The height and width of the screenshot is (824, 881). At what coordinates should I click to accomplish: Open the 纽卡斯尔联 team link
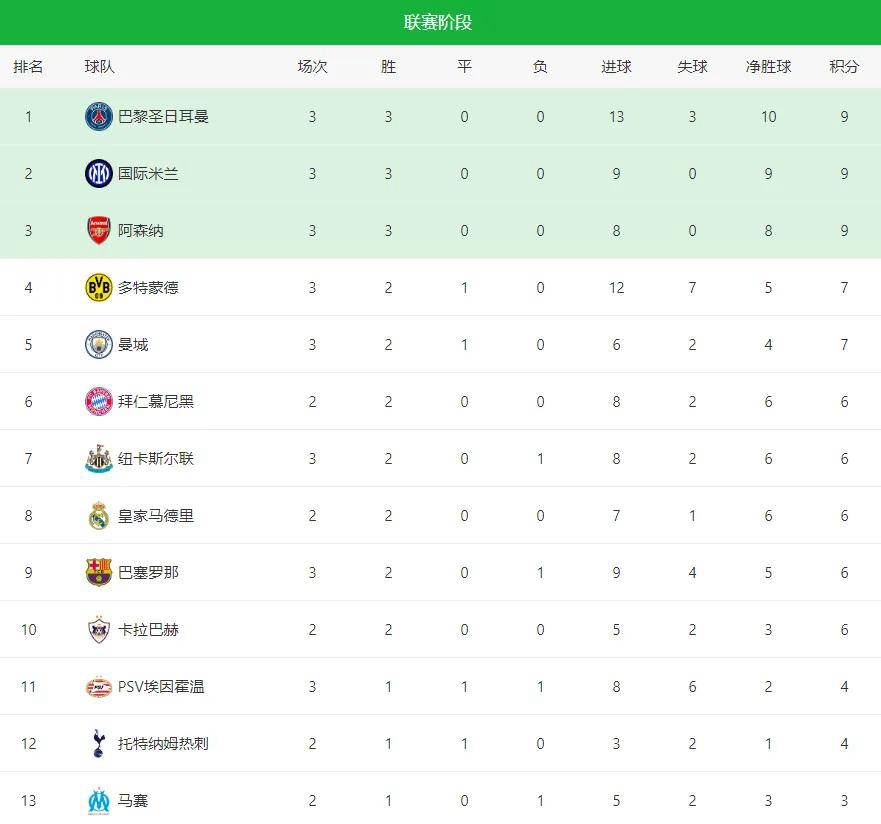(x=156, y=459)
